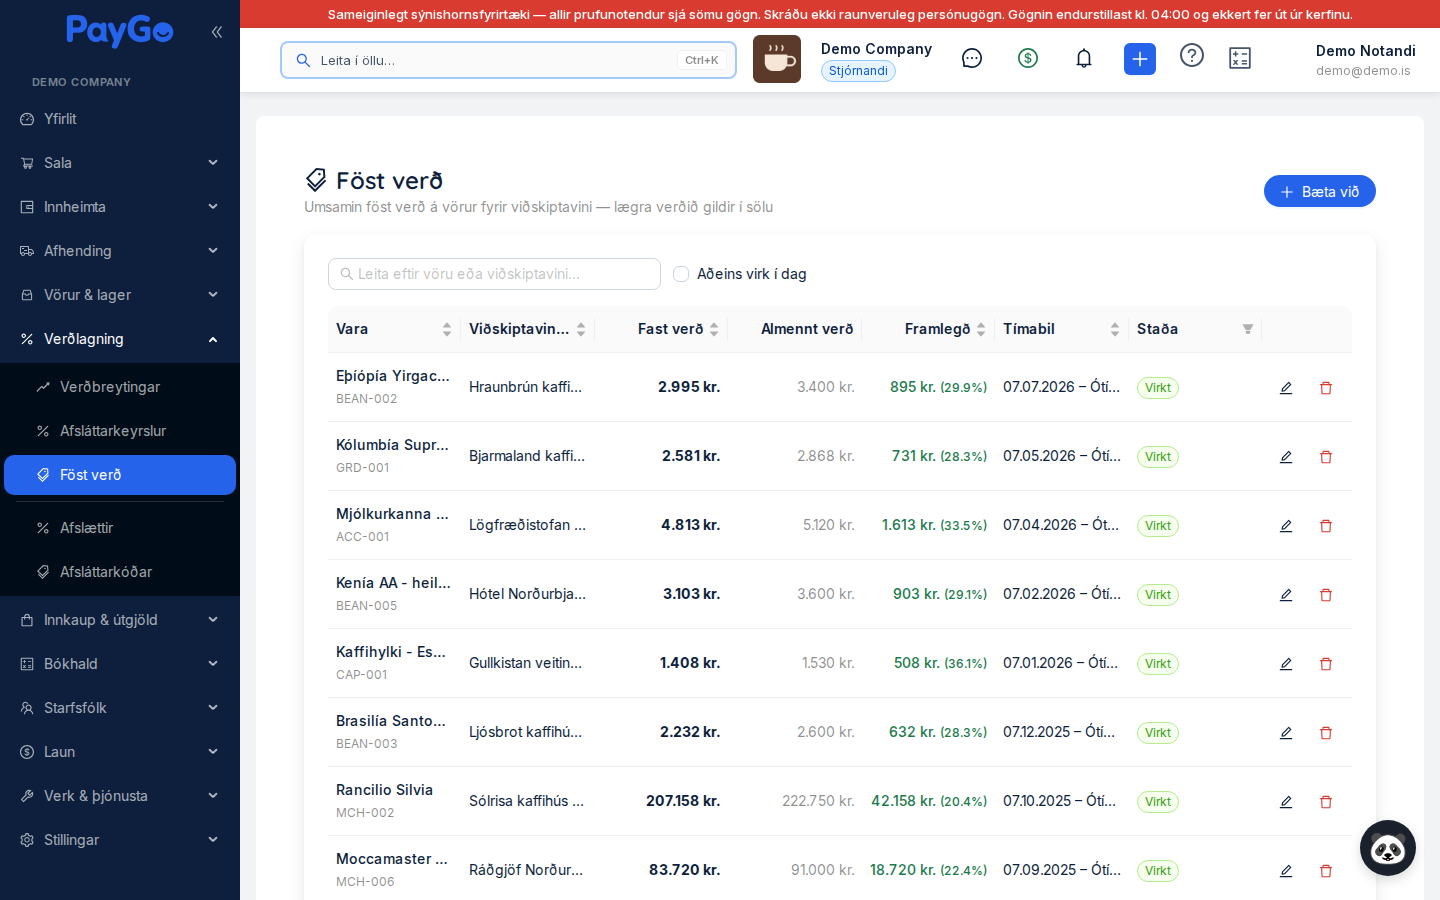Viewport: 1440px width, 900px height.
Task: Open Afsláttarkeyrslur submenu item
Action: tap(120, 431)
